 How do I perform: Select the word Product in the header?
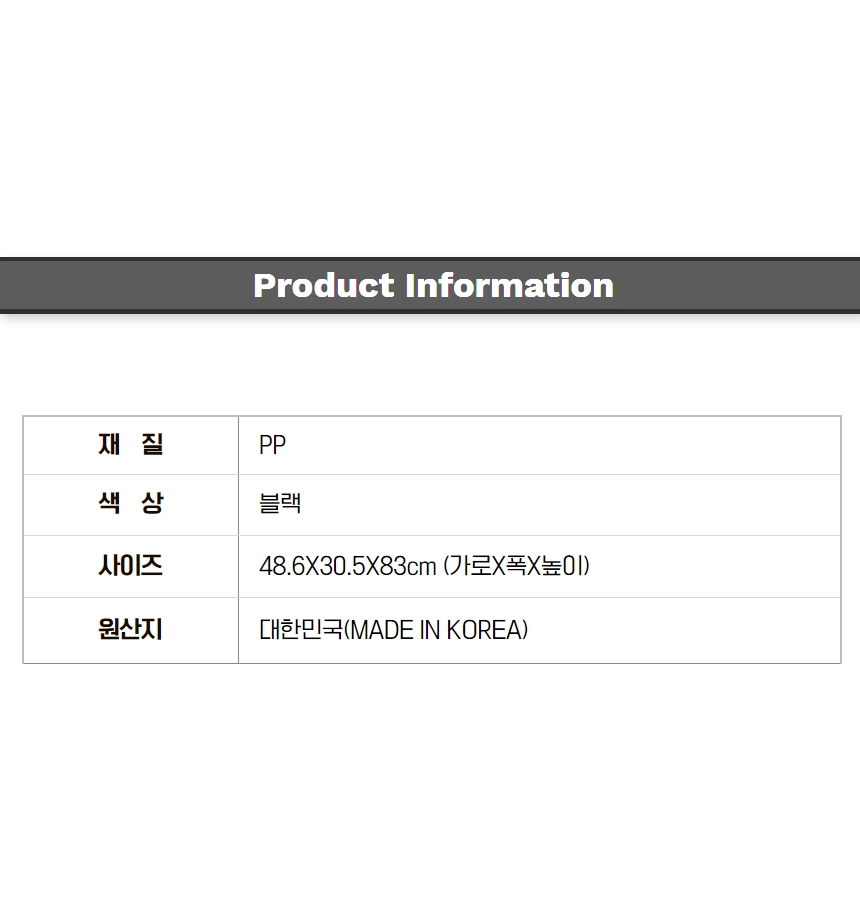click(x=324, y=286)
